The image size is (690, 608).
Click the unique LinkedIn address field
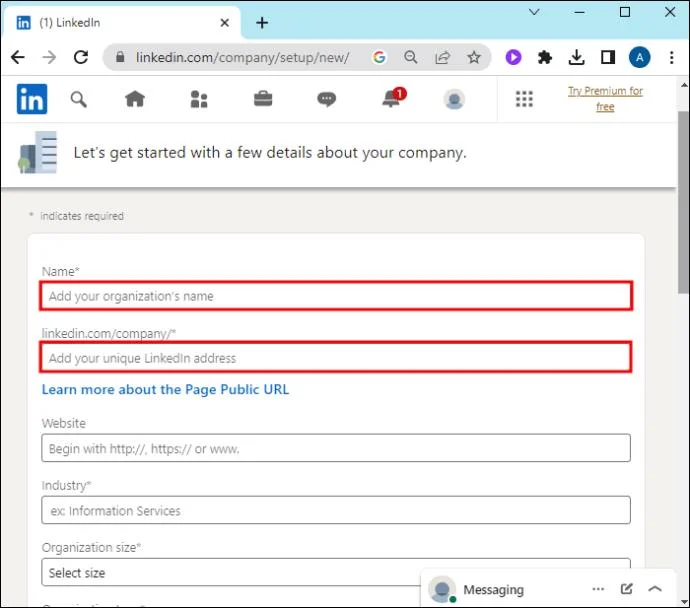(x=336, y=358)
